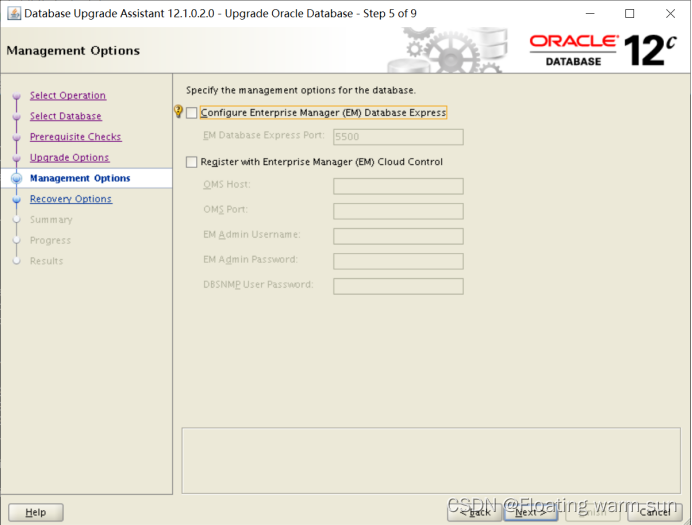692x525 pixels.
Task: Open Prerequisite Checks step
Action: click(75, 137)
